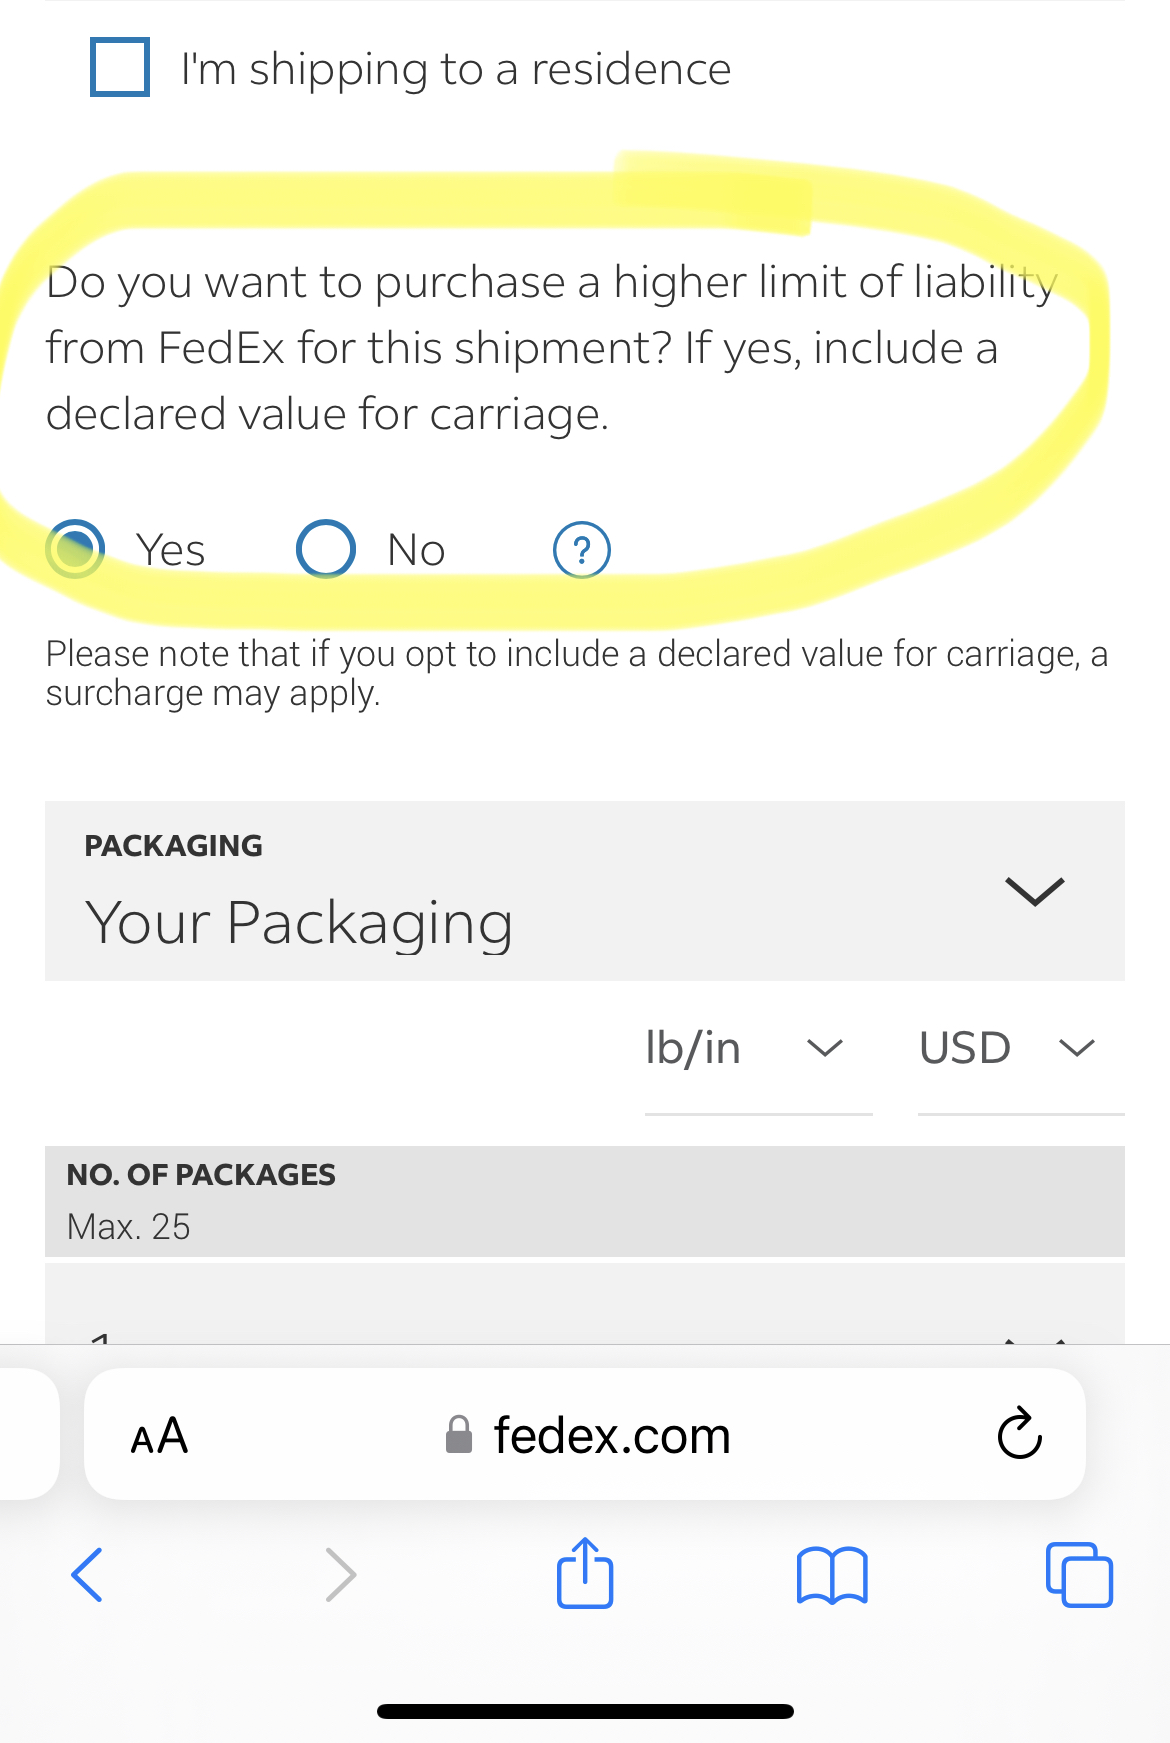Select the Your Packaging field
Image resolution: width=1170 pixels, height=1743 pixels.
click(300, 921)
